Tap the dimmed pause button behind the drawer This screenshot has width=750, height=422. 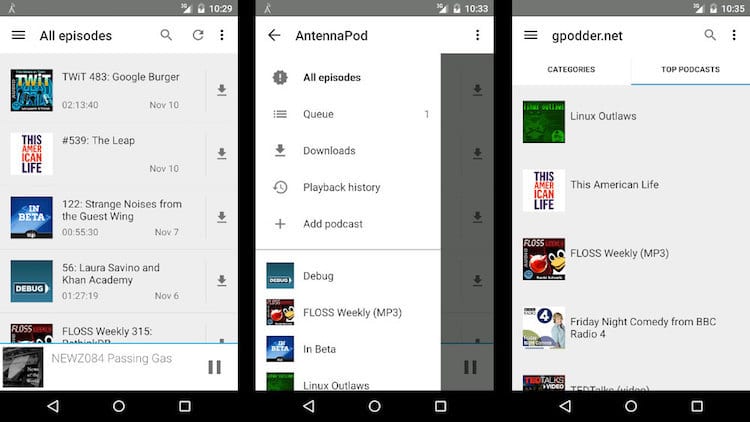point(470,367)
